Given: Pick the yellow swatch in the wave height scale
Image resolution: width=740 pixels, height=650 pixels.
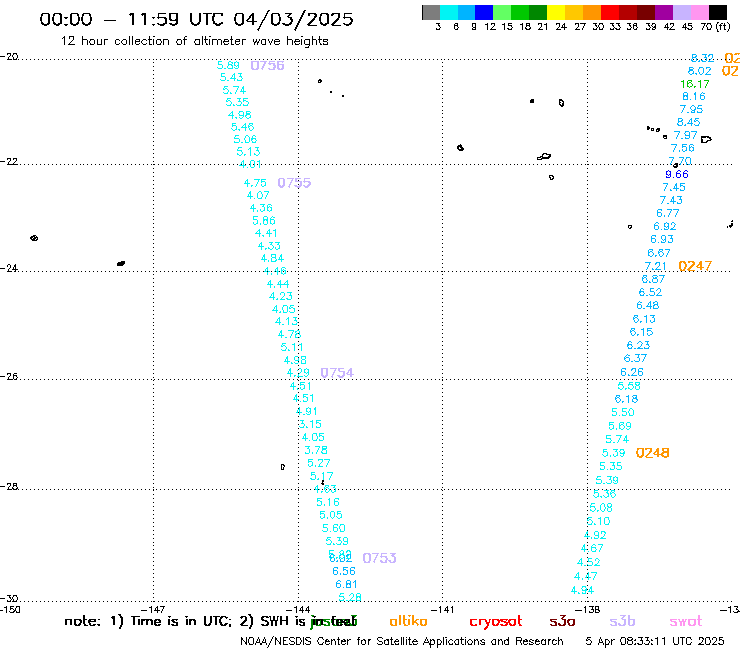Looking at the screenshot, I should [555, 12].
